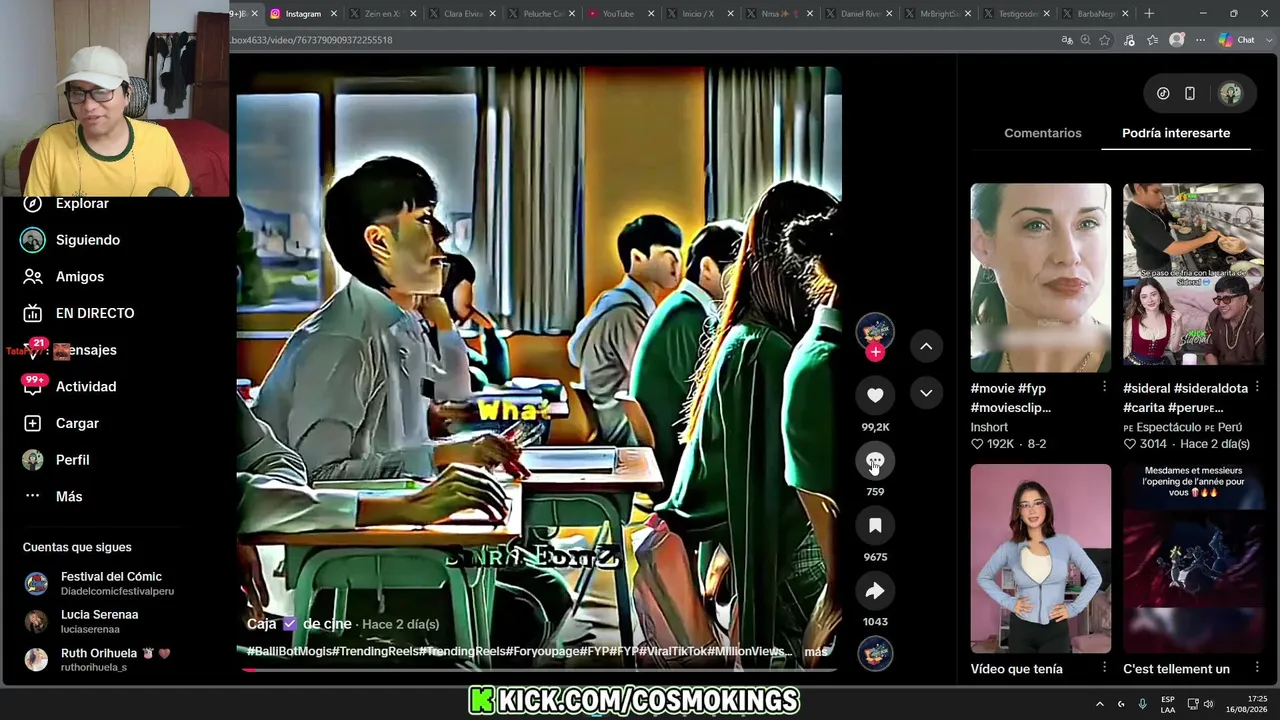Switch to the Inicio / X browser tab
The height and width of the screenshot is (720, 1280).
point(698,14)
